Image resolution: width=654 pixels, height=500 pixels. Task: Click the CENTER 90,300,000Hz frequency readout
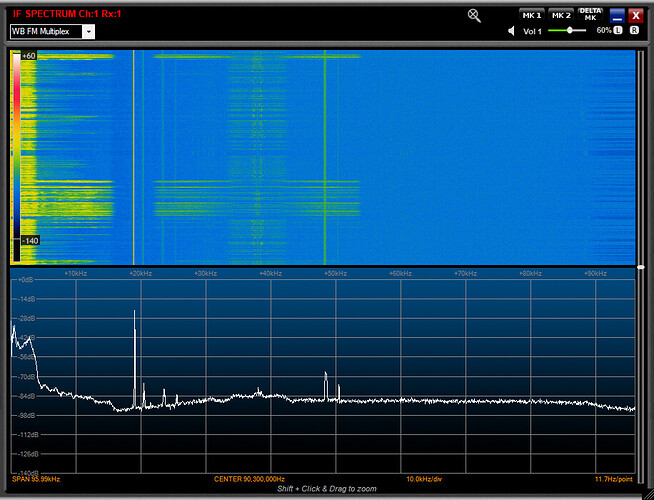(x=250, y=479)
